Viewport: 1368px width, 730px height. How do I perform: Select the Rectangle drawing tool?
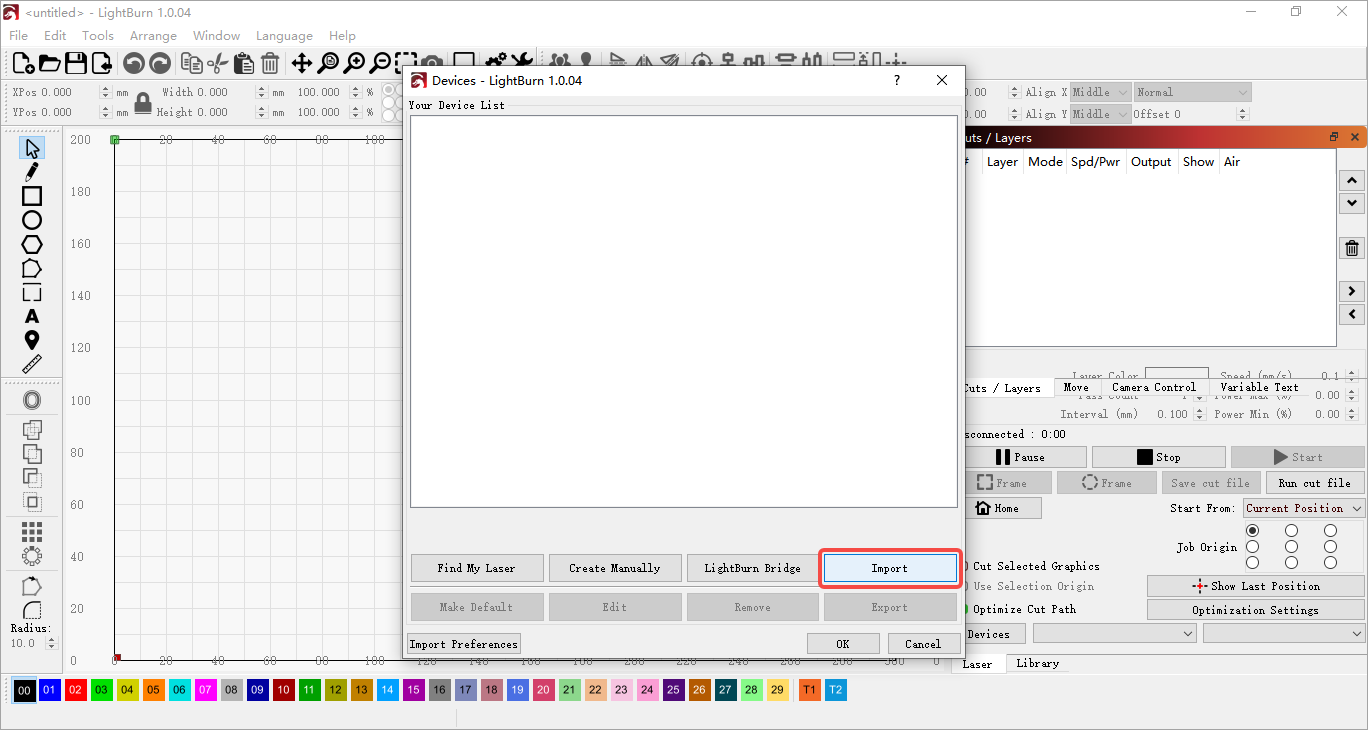point(32,196)
